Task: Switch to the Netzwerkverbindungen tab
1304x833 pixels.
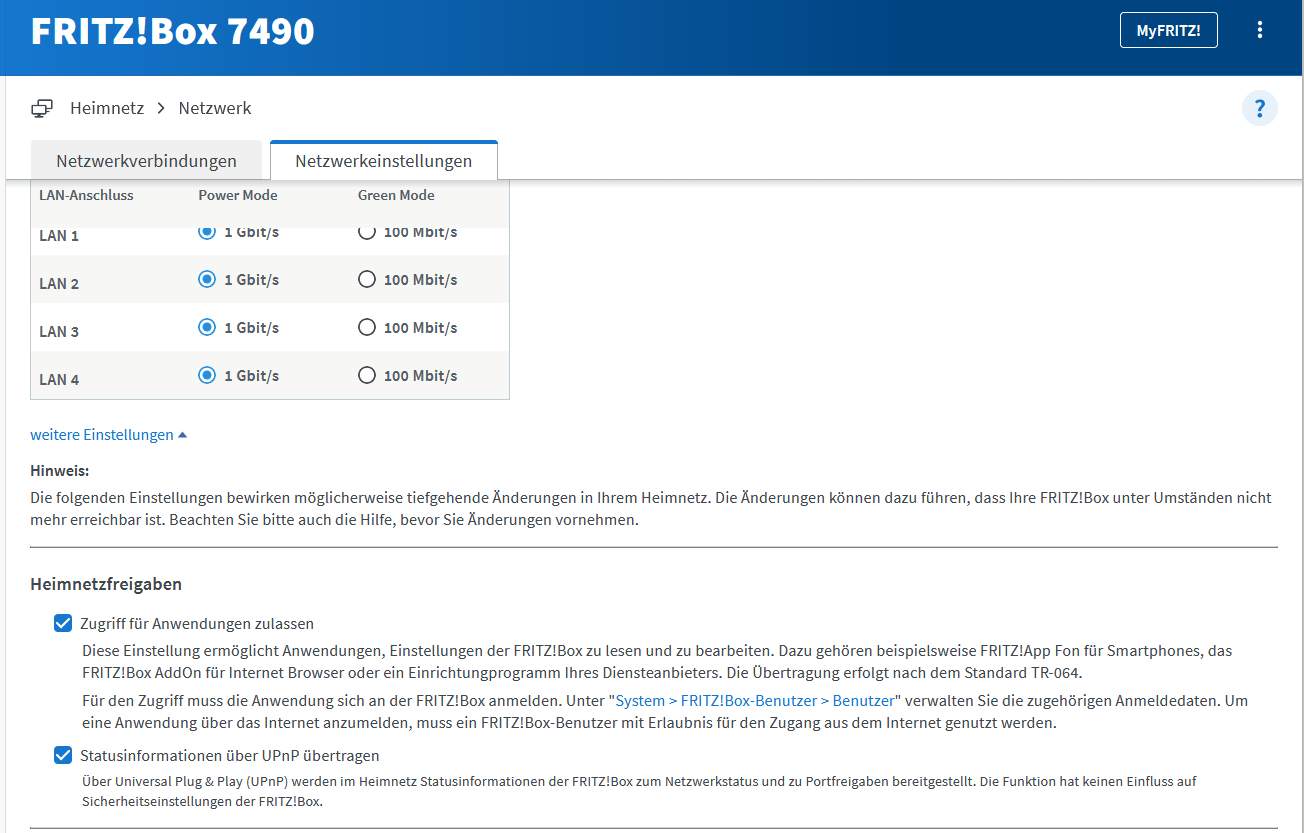Action: point(146,161)
